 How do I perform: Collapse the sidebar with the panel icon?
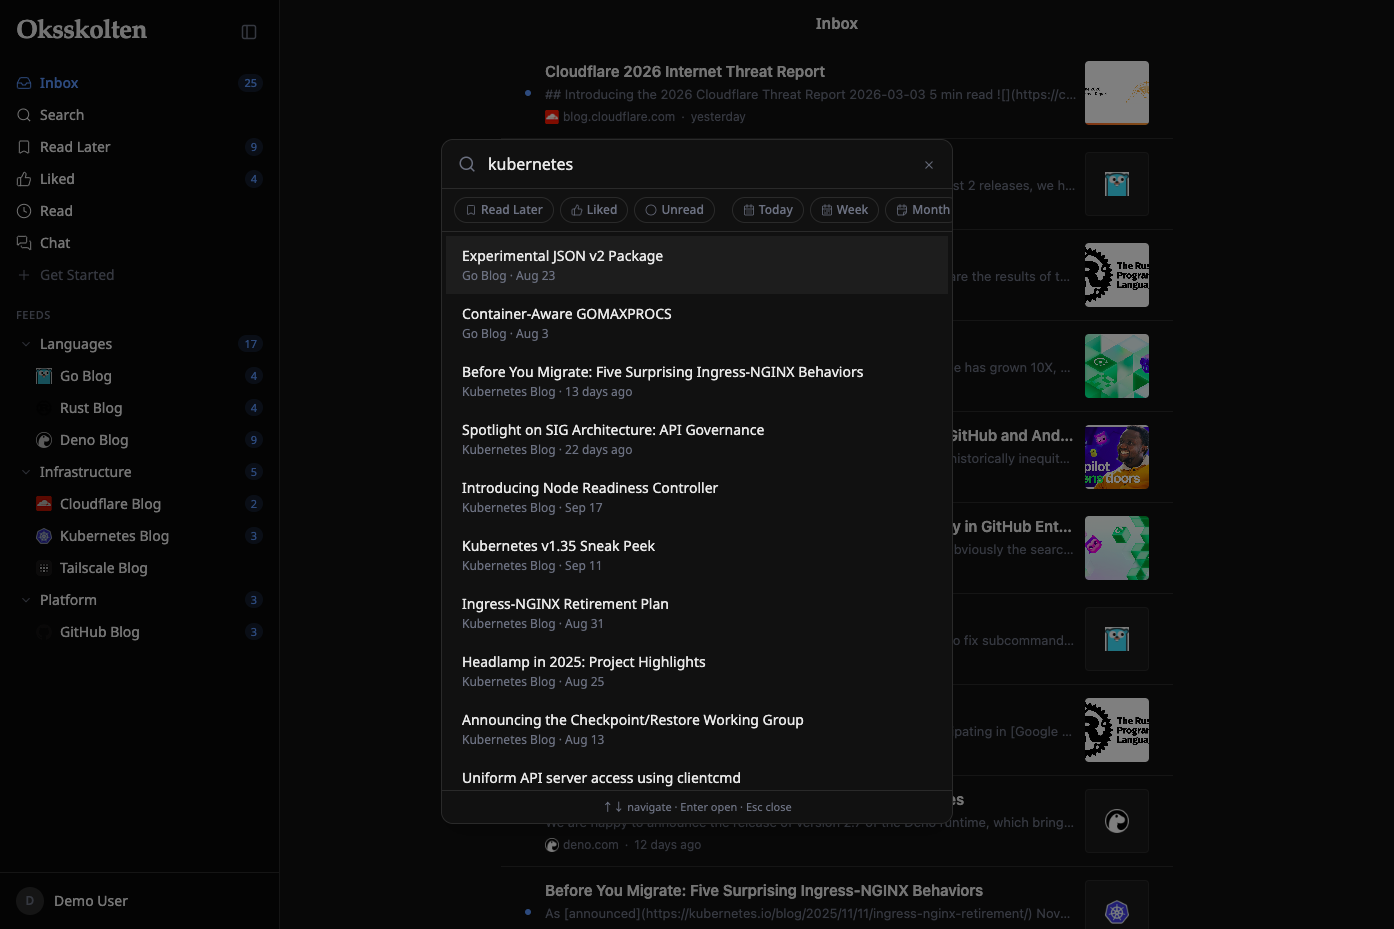pos(249,32)
